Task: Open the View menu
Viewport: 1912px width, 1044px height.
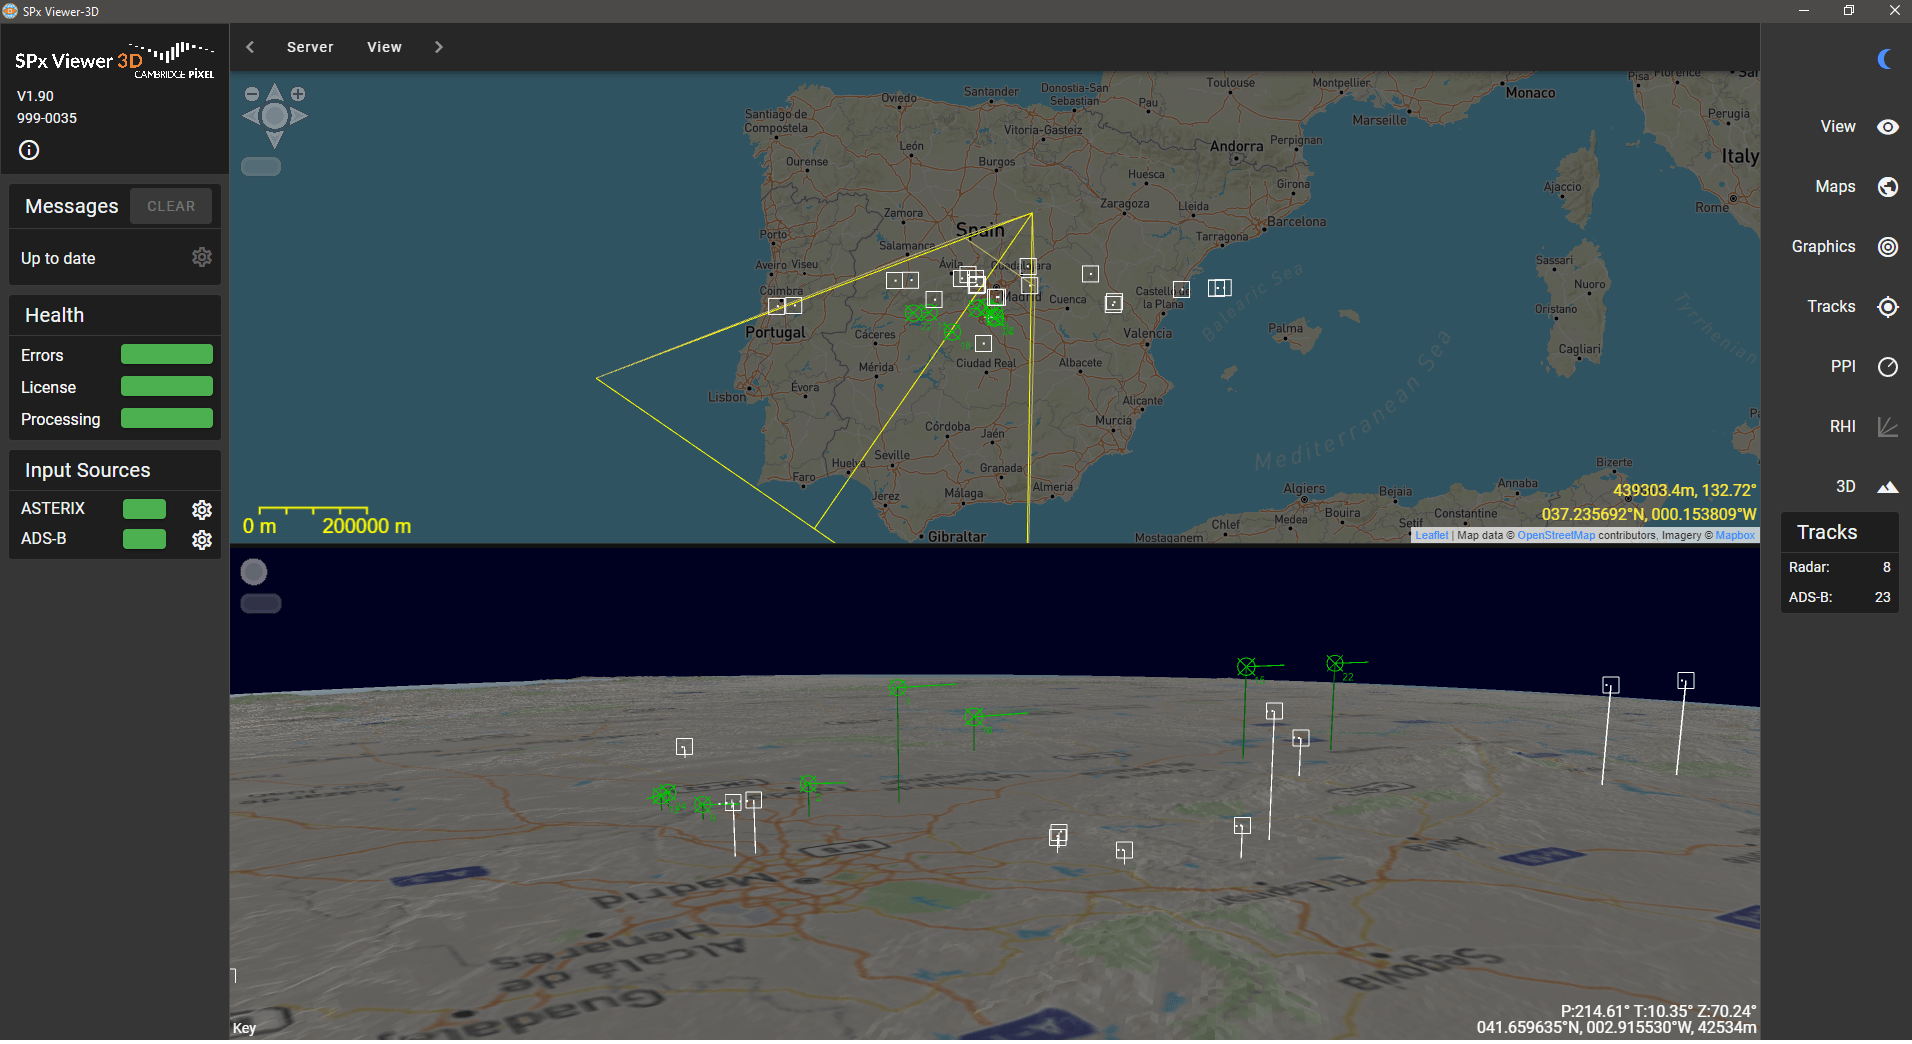Action: click(384, 47)
